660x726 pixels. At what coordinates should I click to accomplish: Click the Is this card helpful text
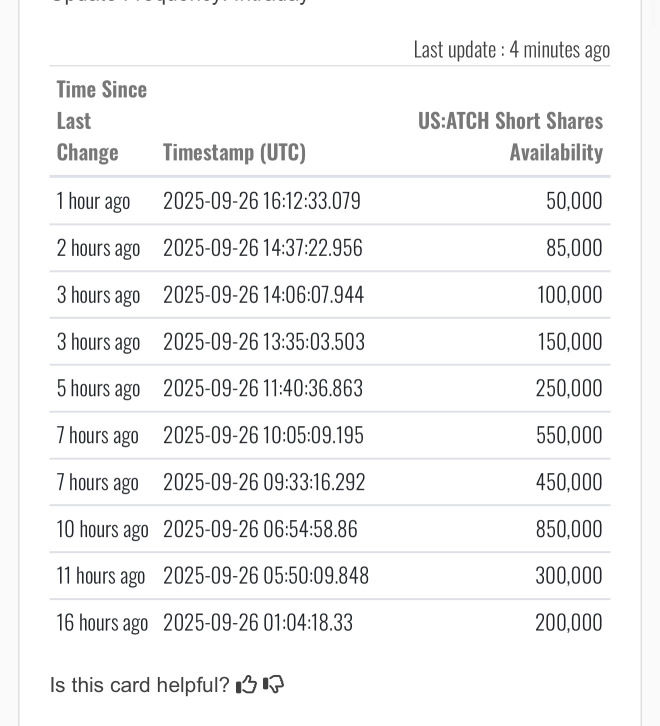click(x=139, y=685)
